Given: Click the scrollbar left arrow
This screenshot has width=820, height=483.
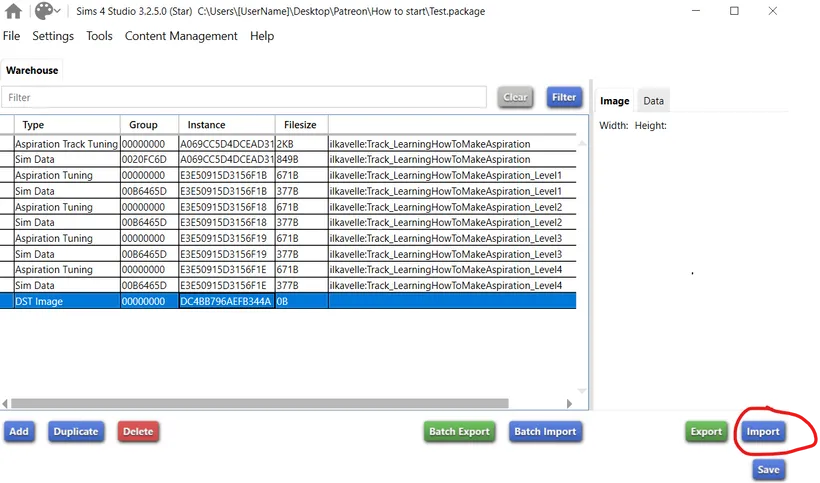Looking at the screenshot, I should point(5,404).
